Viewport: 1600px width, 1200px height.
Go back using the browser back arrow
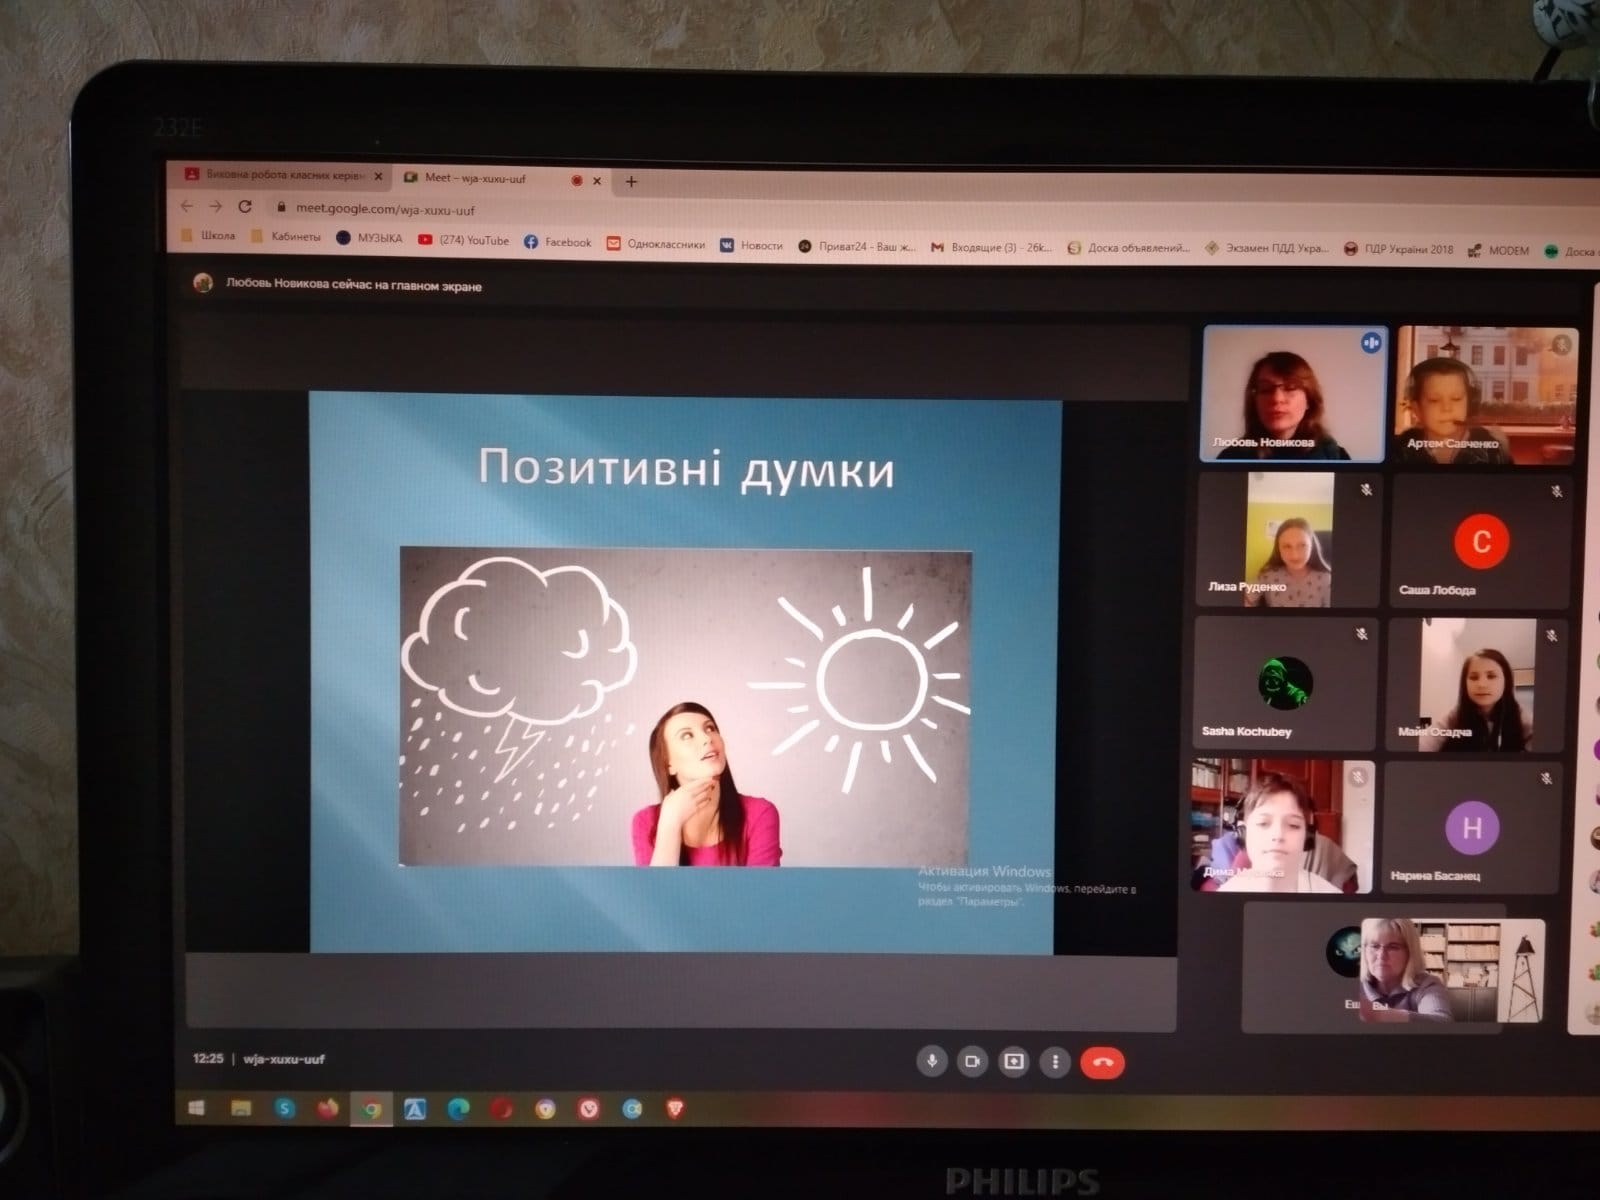click(x=187, y=206)
